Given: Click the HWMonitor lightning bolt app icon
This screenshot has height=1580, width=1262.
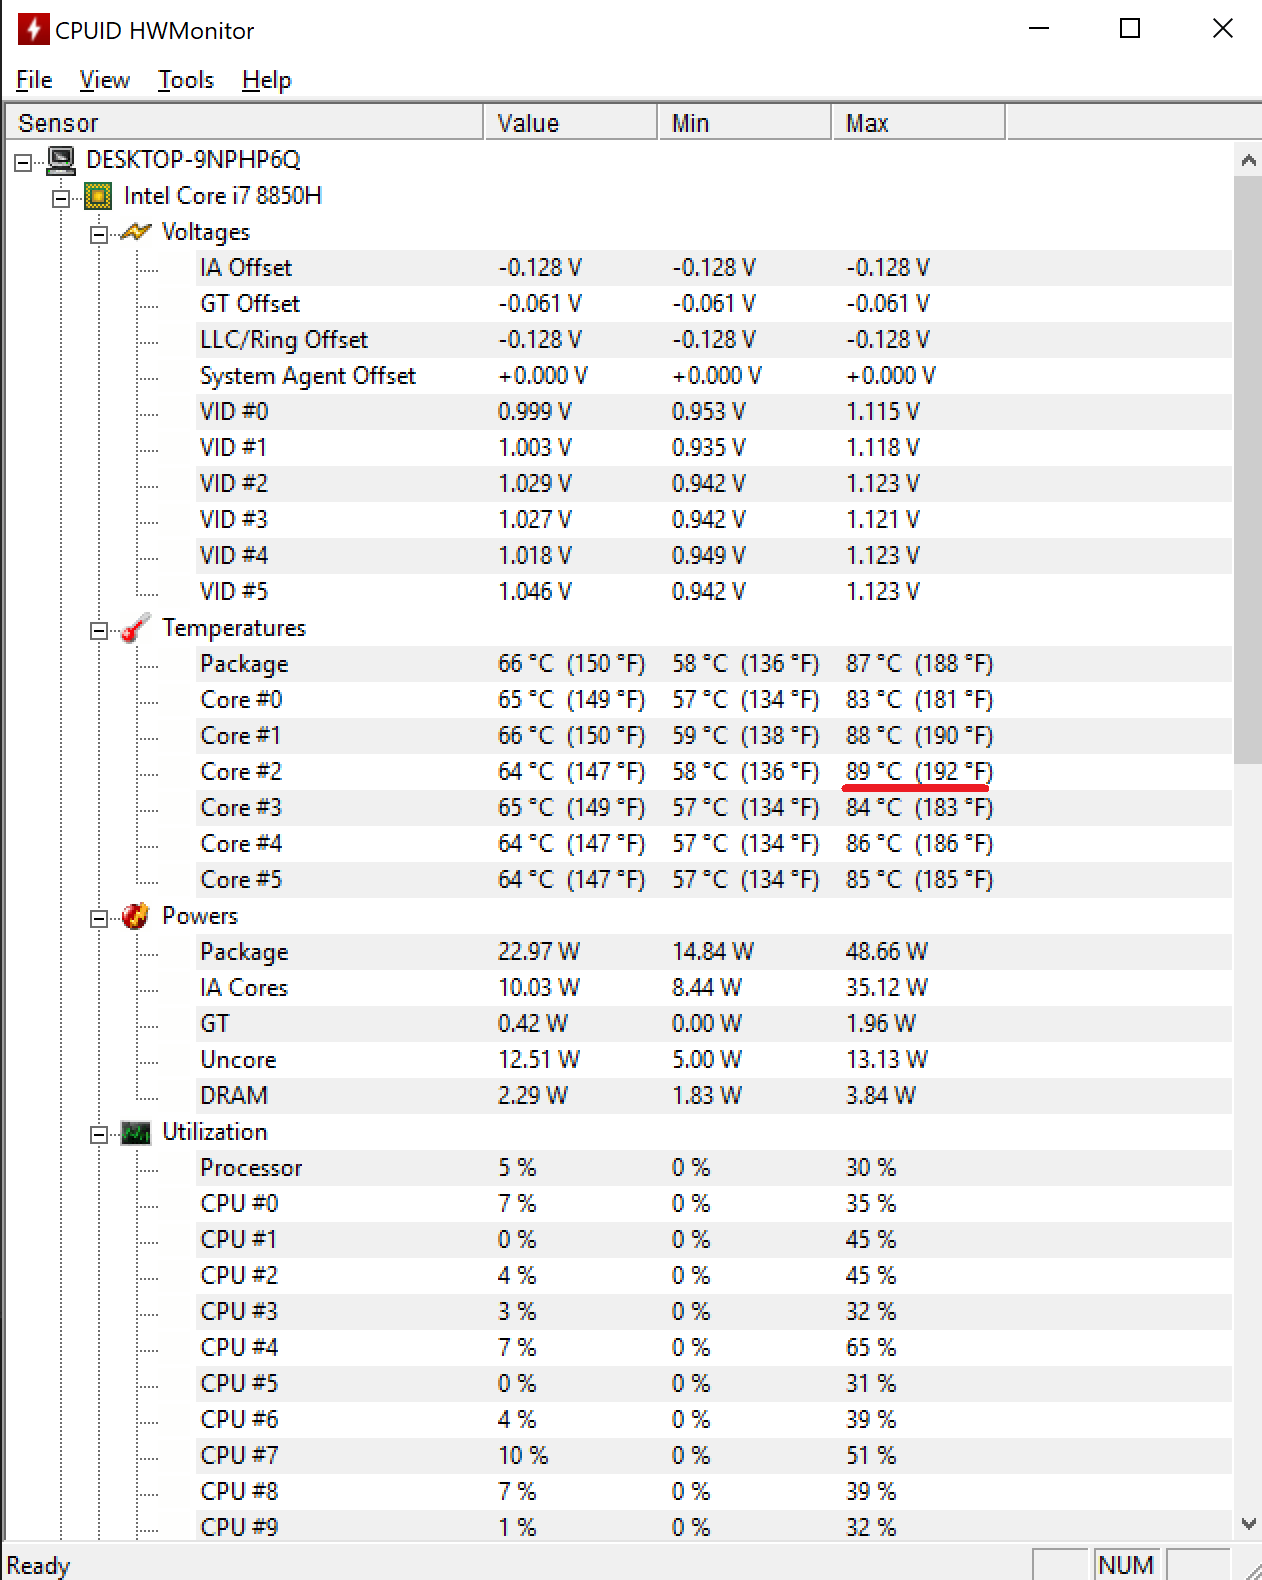Looking at the screenshot, I should coord(32,29).
